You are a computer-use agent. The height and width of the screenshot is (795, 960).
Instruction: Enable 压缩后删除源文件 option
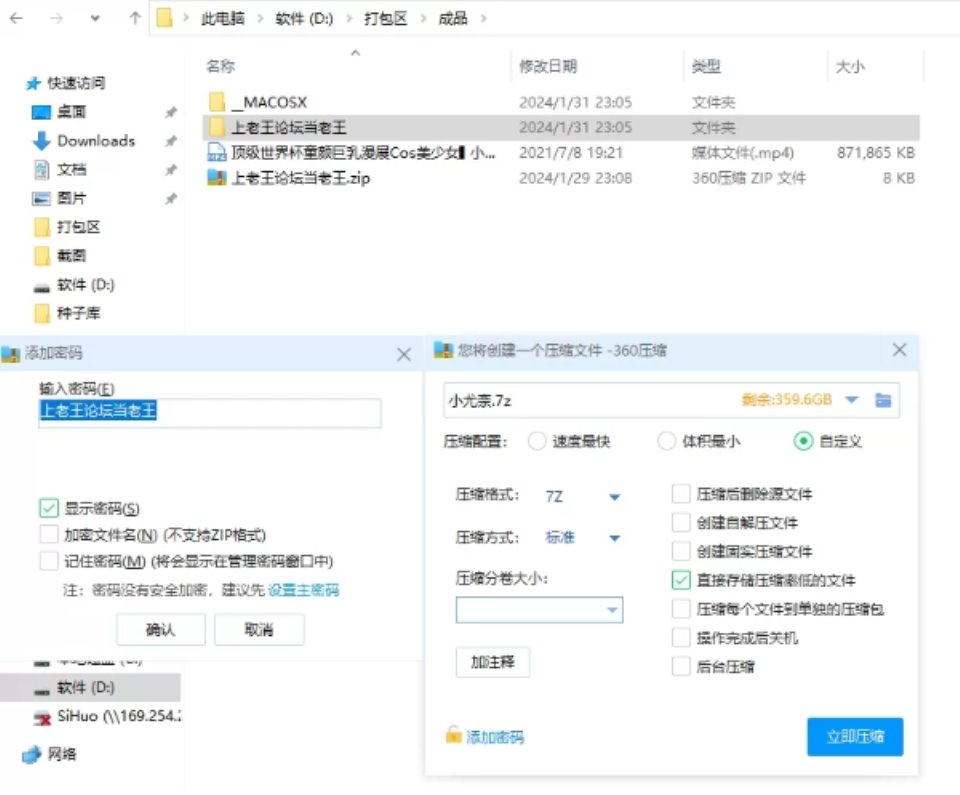coord(681,494)
